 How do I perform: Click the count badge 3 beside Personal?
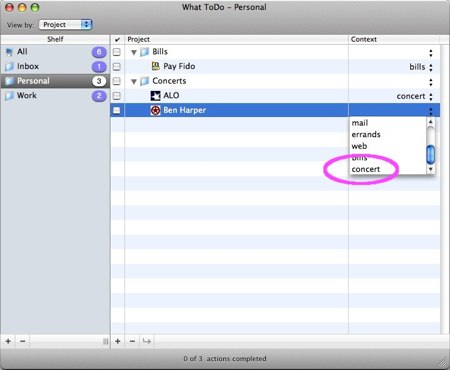(x=99, y=81)
